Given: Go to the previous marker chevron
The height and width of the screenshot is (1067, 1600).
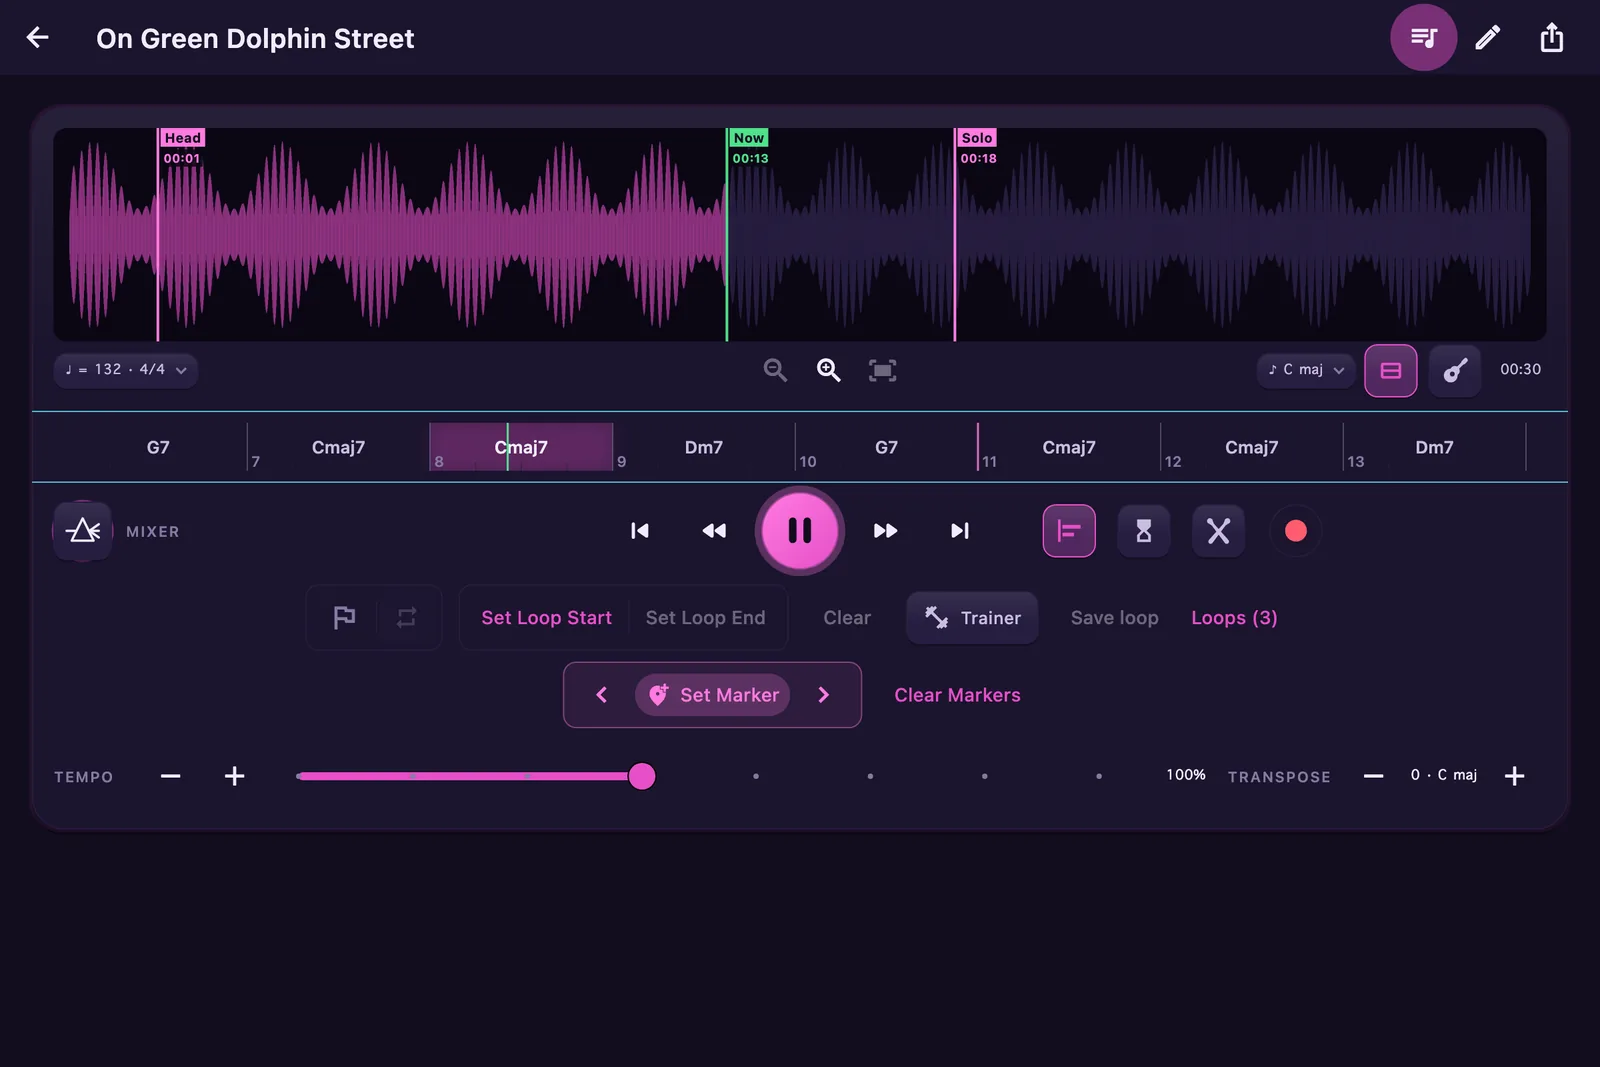Looking at the screenshot, I should [601, 695].
